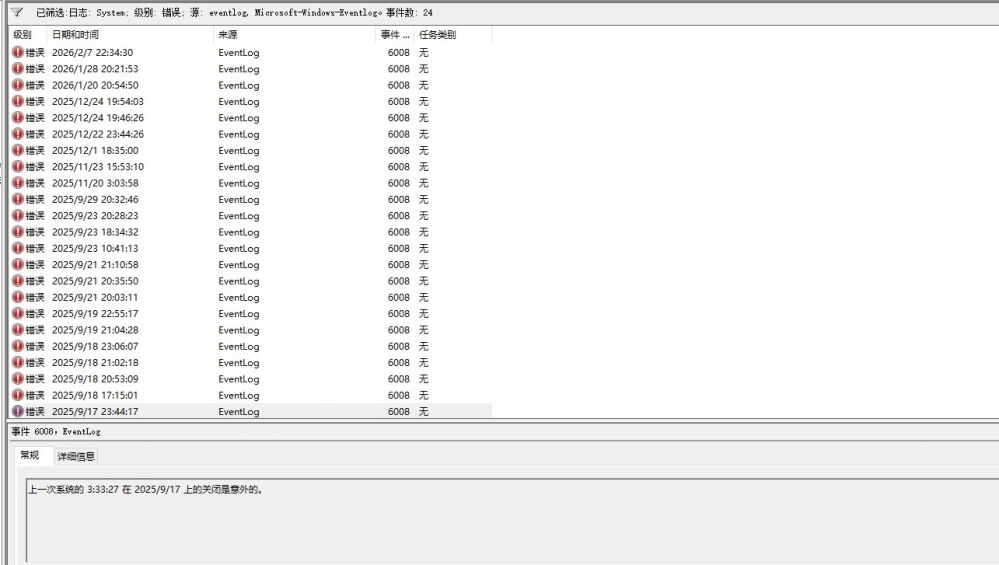Select the event dated 2025/9/18 17:15:01
Screen dimensions: 999x565
click(x=95, y=395)
